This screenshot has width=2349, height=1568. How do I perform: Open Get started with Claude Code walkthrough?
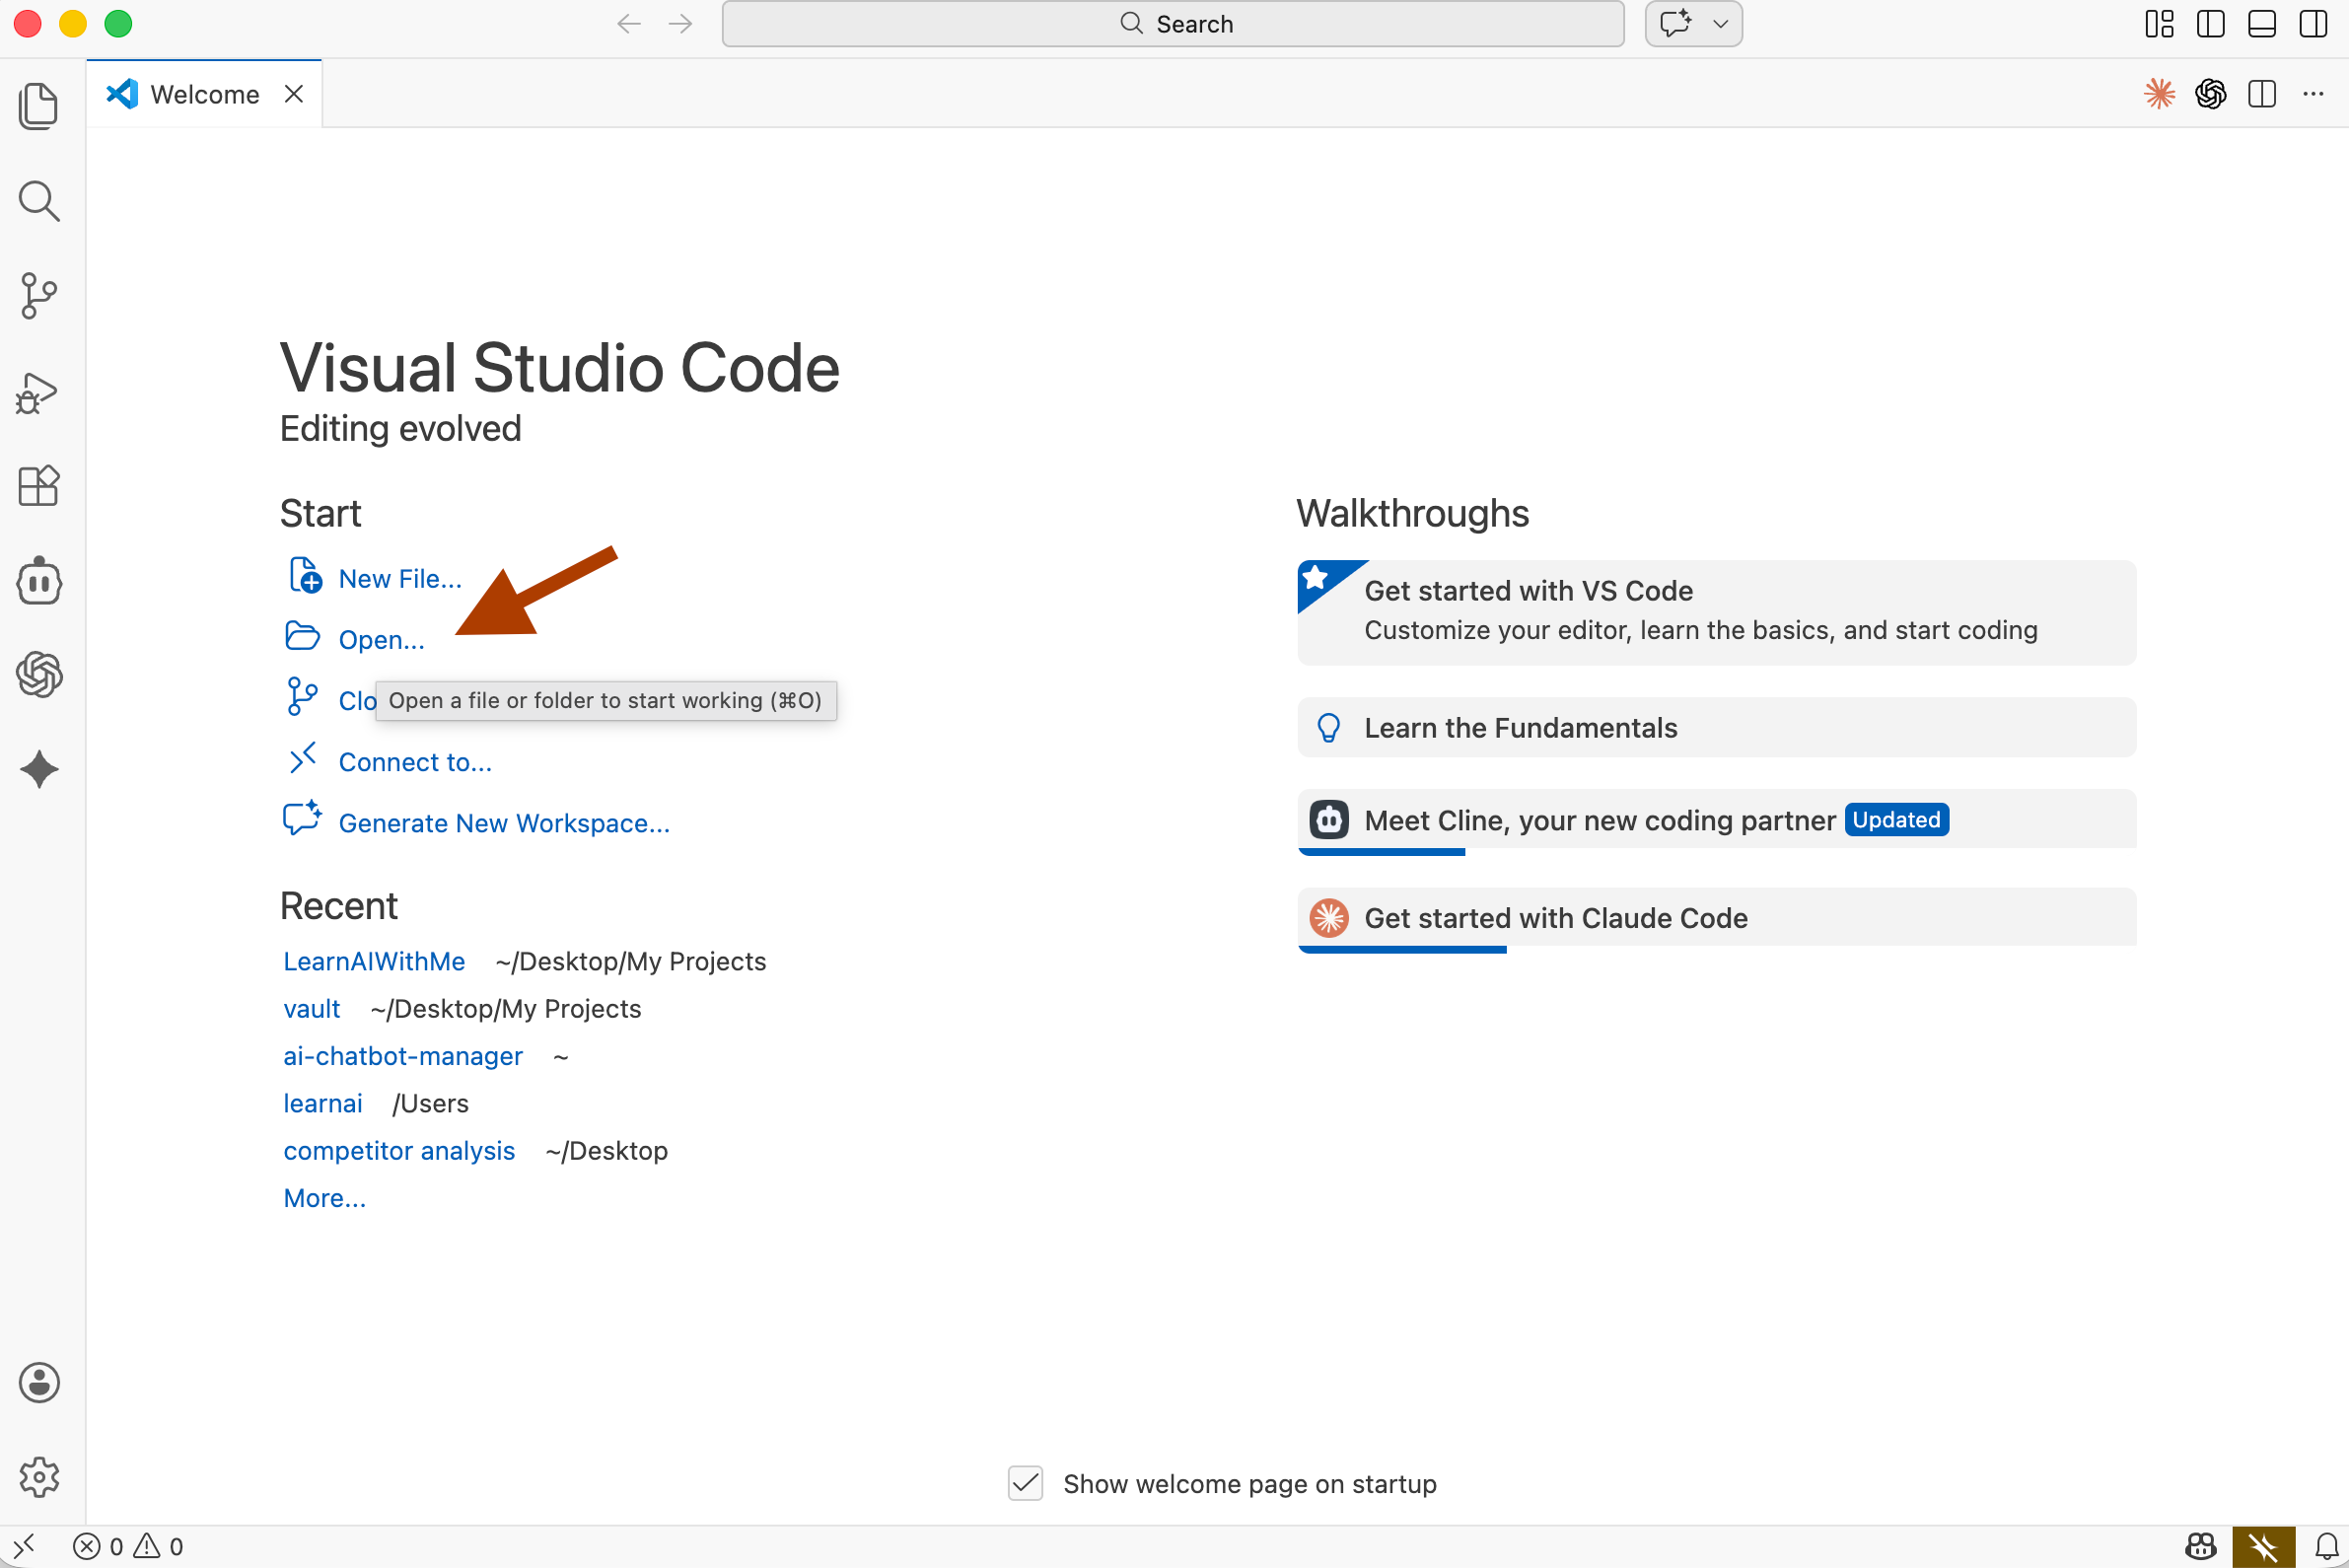[1555, 918]
